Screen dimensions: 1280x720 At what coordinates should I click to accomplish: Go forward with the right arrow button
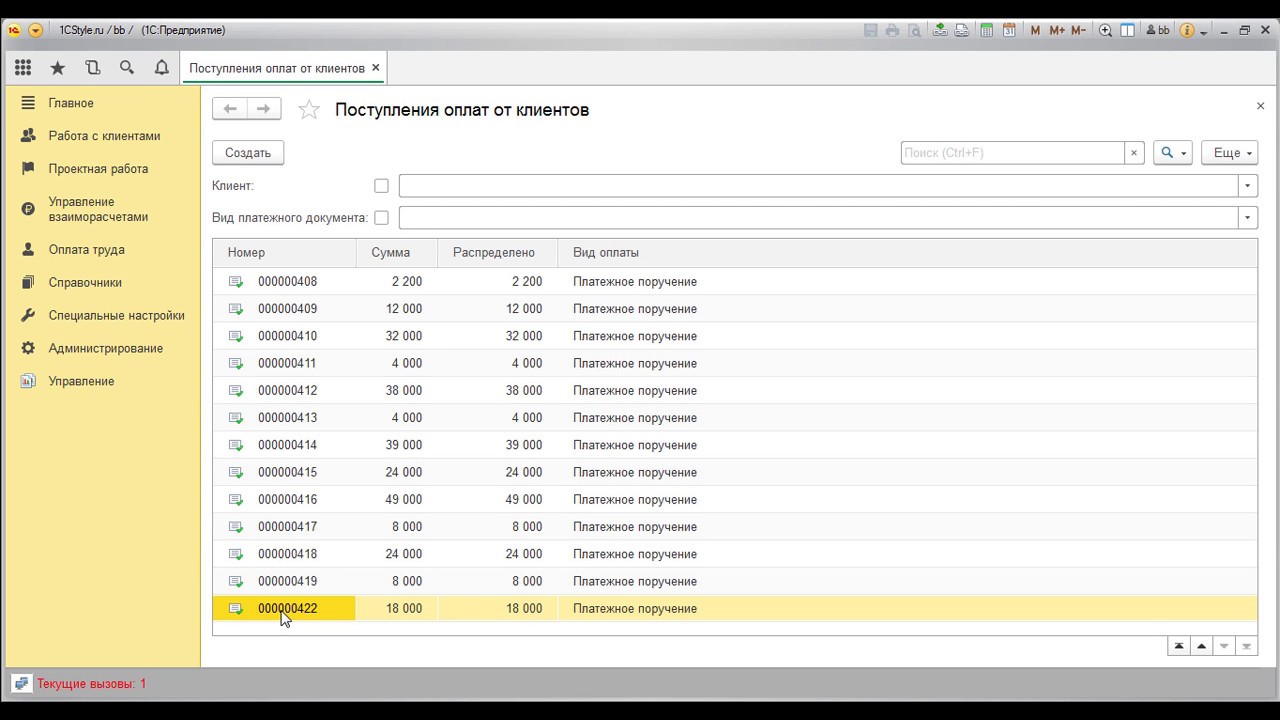[264, 109]
